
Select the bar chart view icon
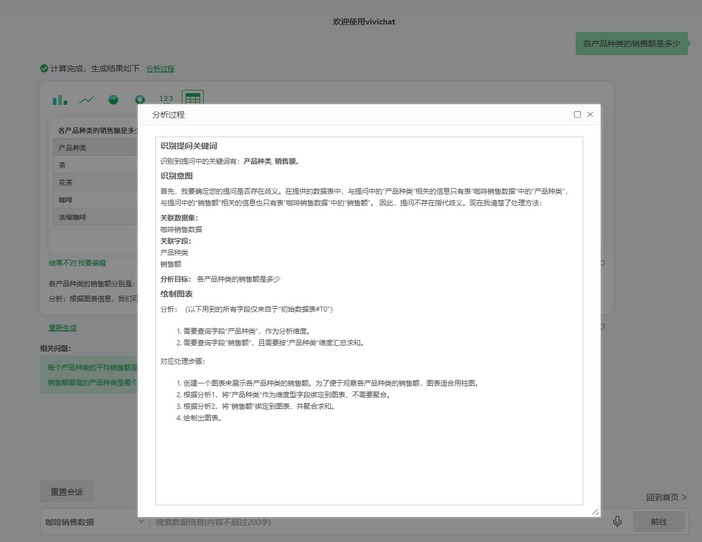coord(60,99)
